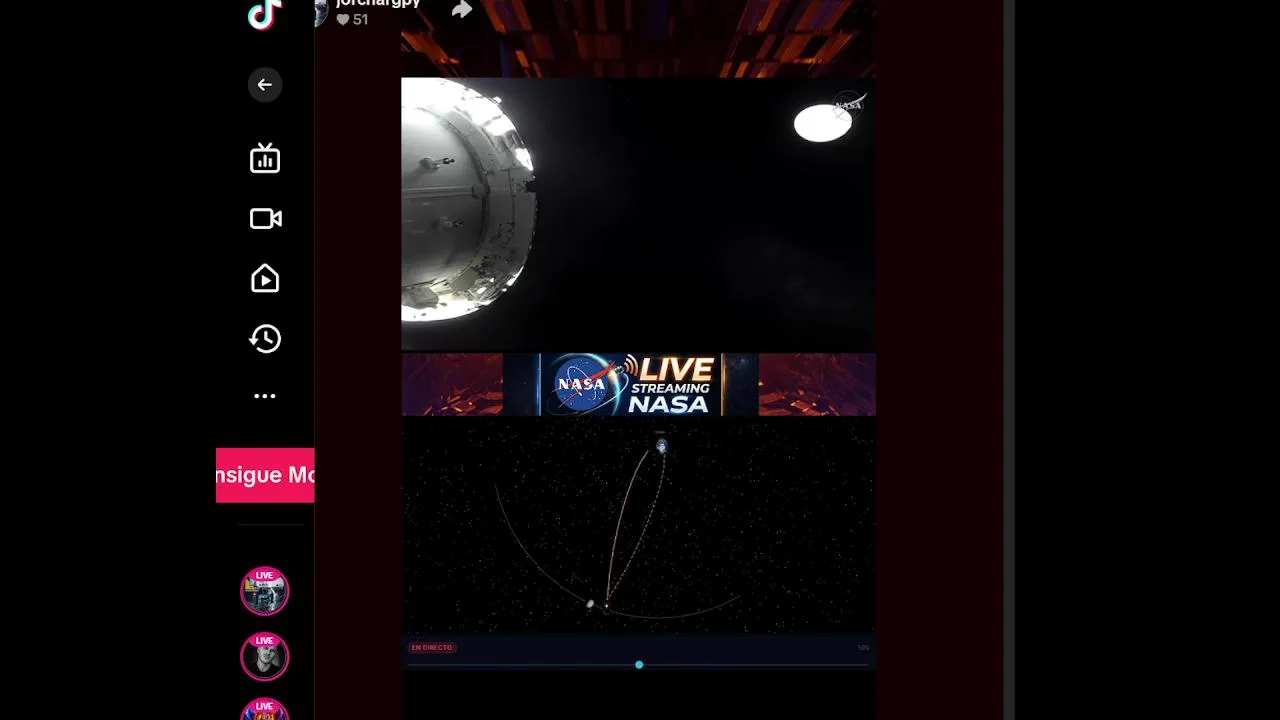Open the second LIVE avatar with face
1280x720 pixels.
point(265,656)
